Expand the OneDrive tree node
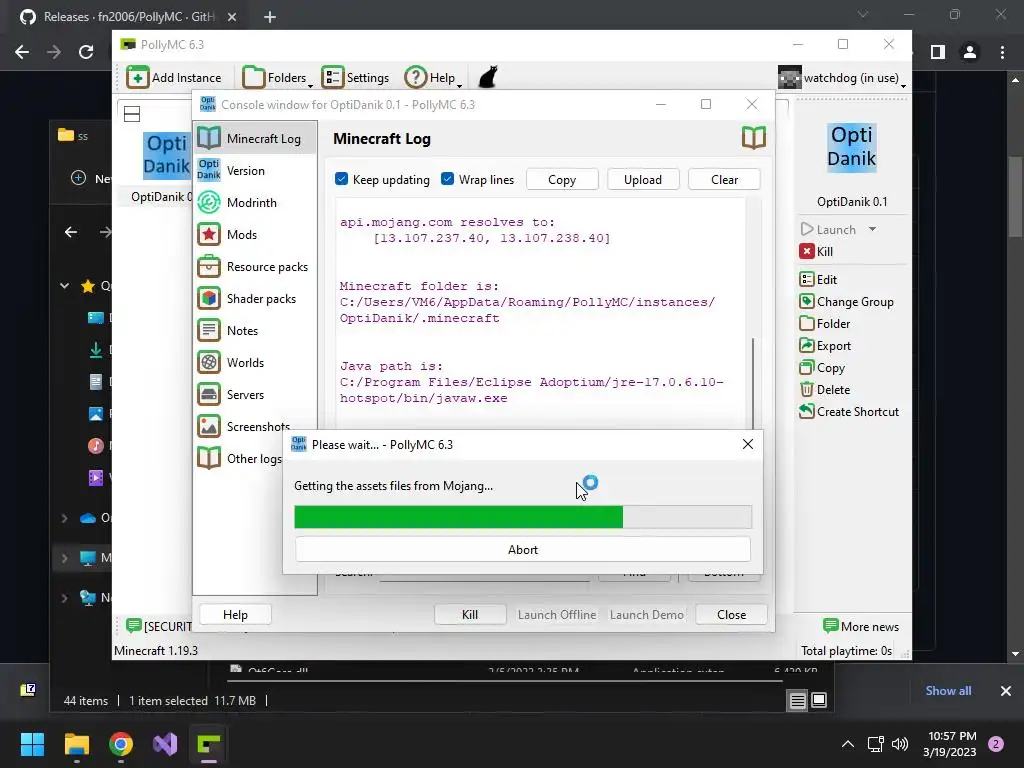This screenshot has height=768, width=1024. coord(64,518)
